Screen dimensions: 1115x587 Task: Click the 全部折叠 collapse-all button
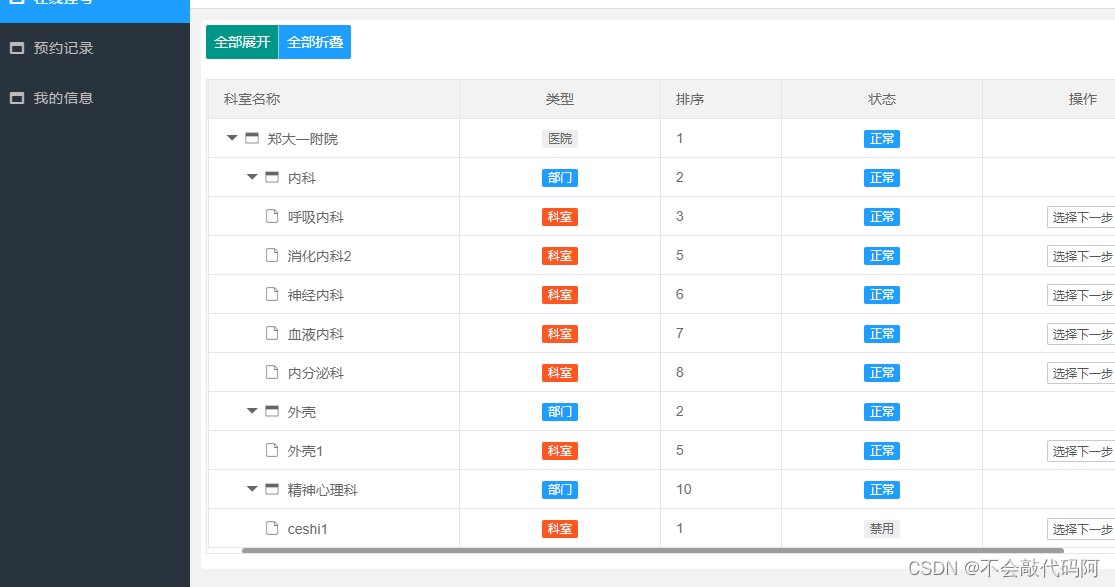pos(315,42)
